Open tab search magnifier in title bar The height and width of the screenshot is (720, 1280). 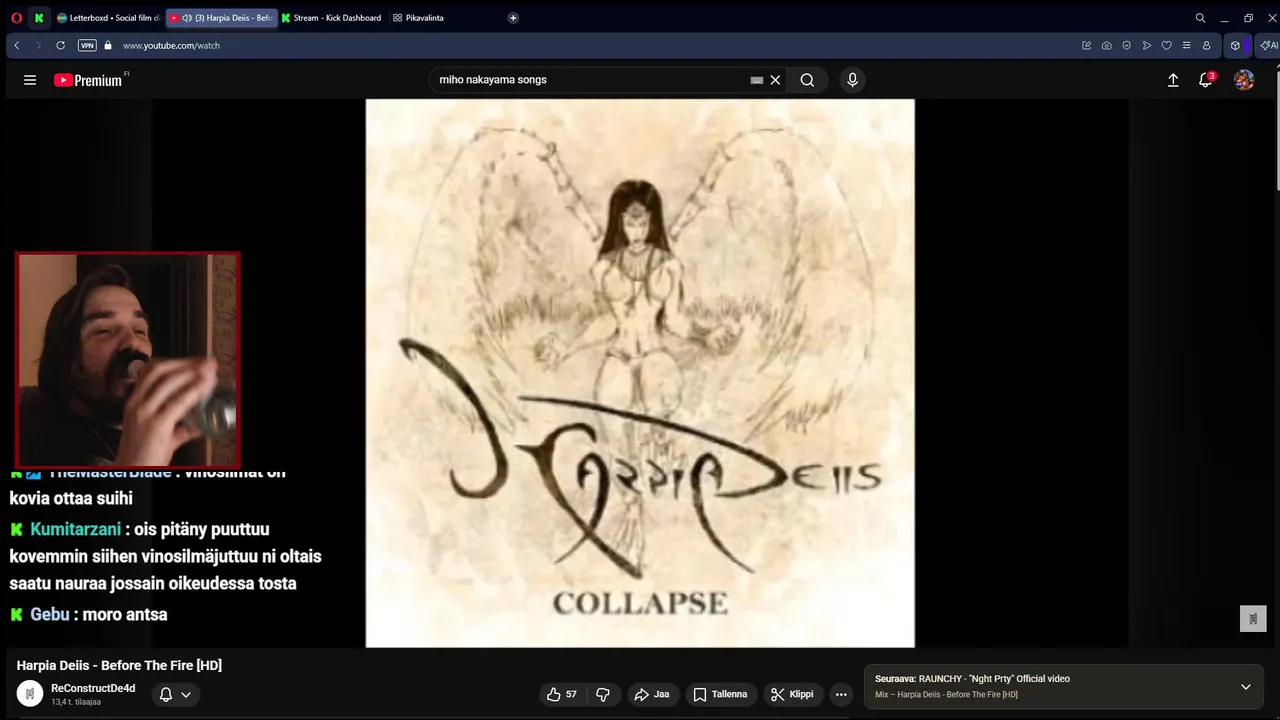(x=1200, y=18)
